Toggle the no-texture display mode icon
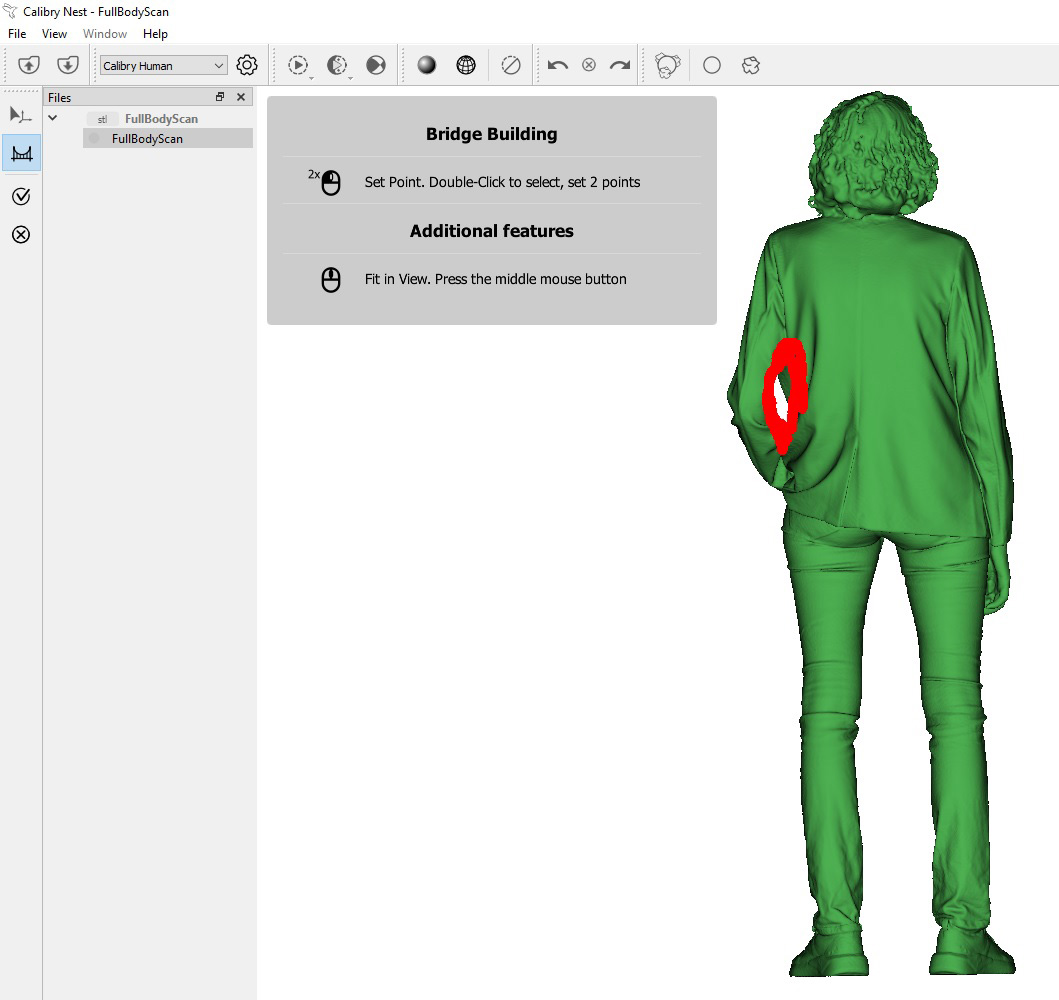 point(511,65)
